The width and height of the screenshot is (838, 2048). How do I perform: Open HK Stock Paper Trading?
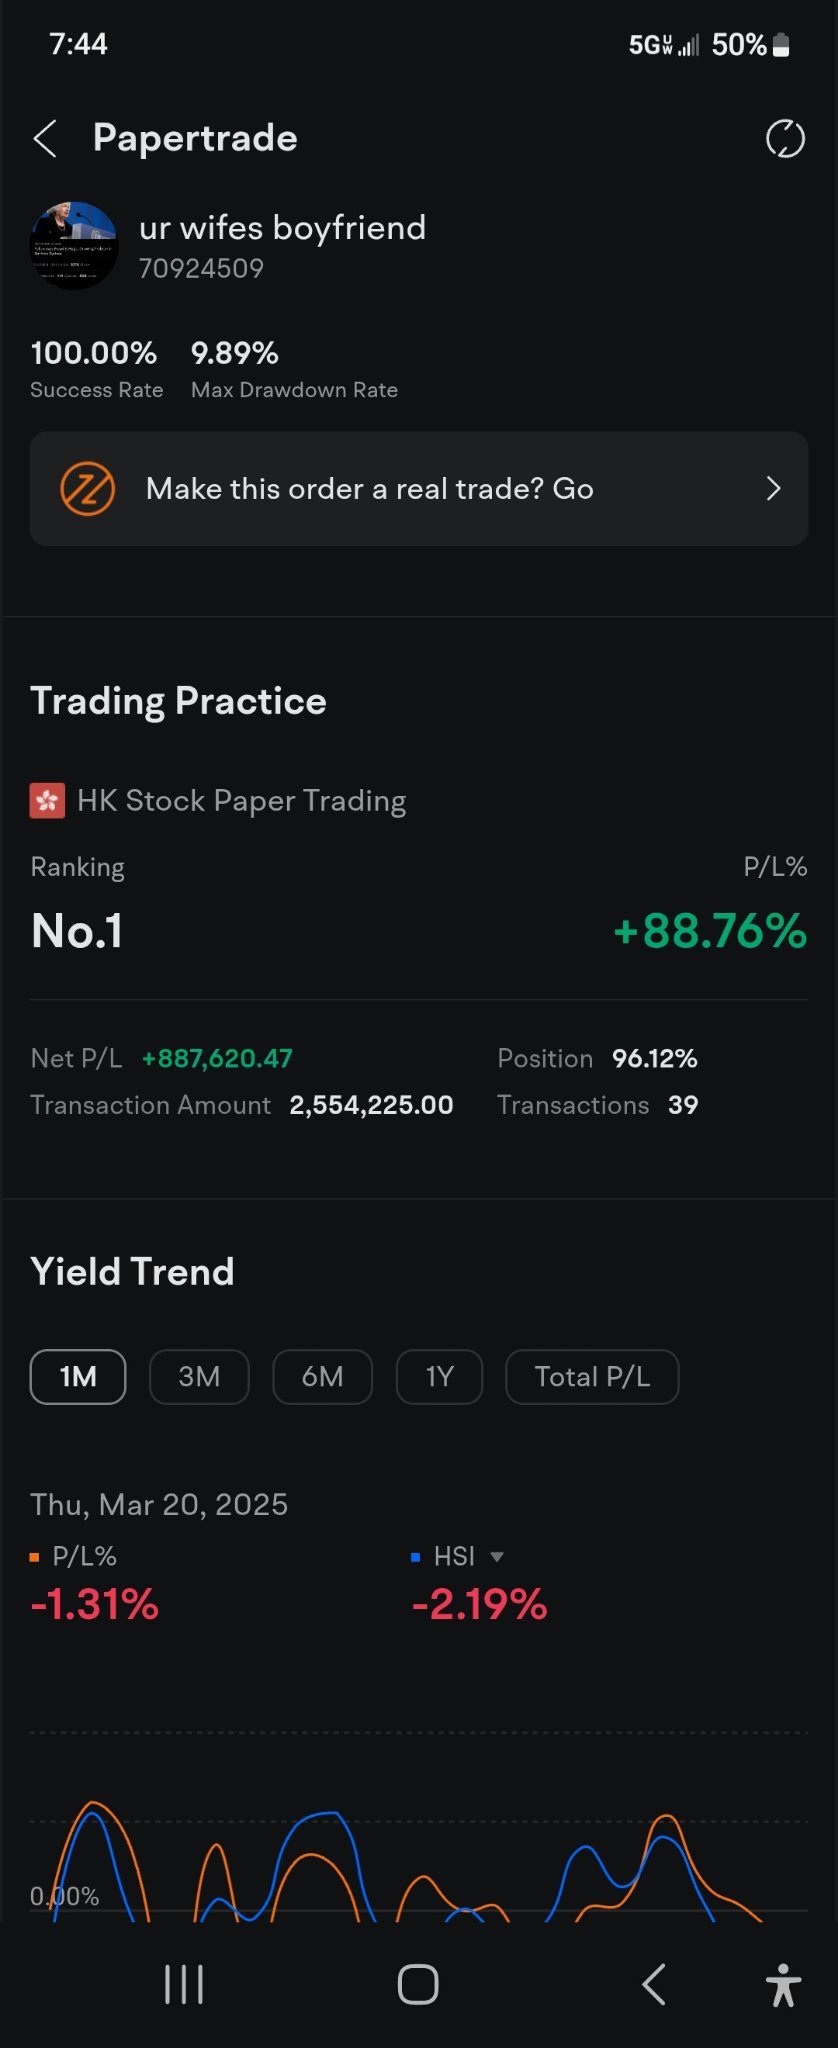point(242,801)
